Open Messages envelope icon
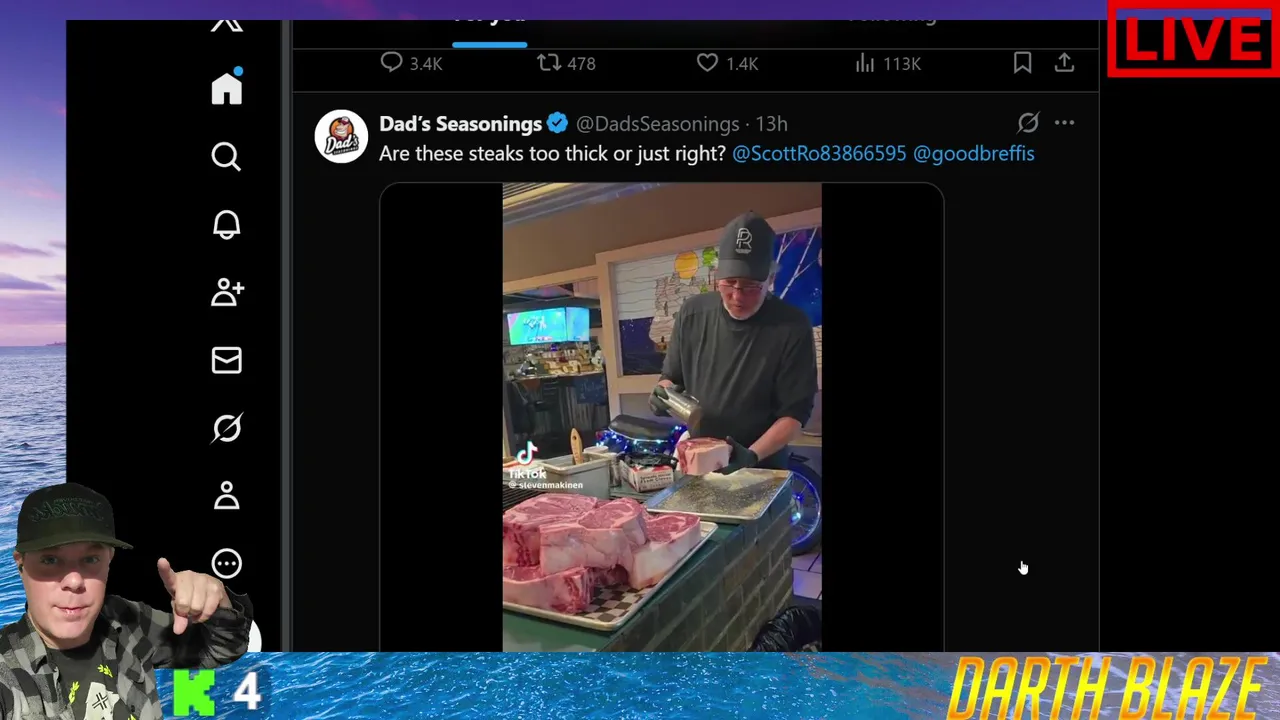The width and height of the screenshot is (1280, 720). tap(227, 360)
